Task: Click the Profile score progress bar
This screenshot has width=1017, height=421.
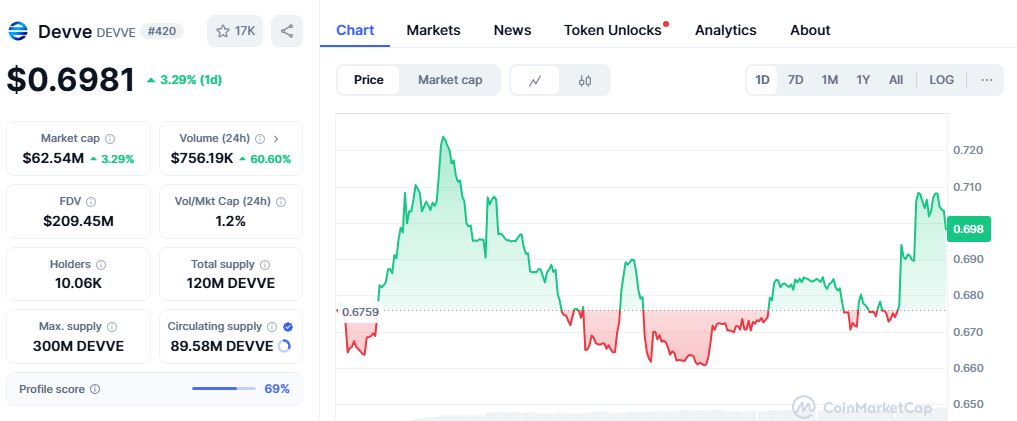Action: click(224, 389)
